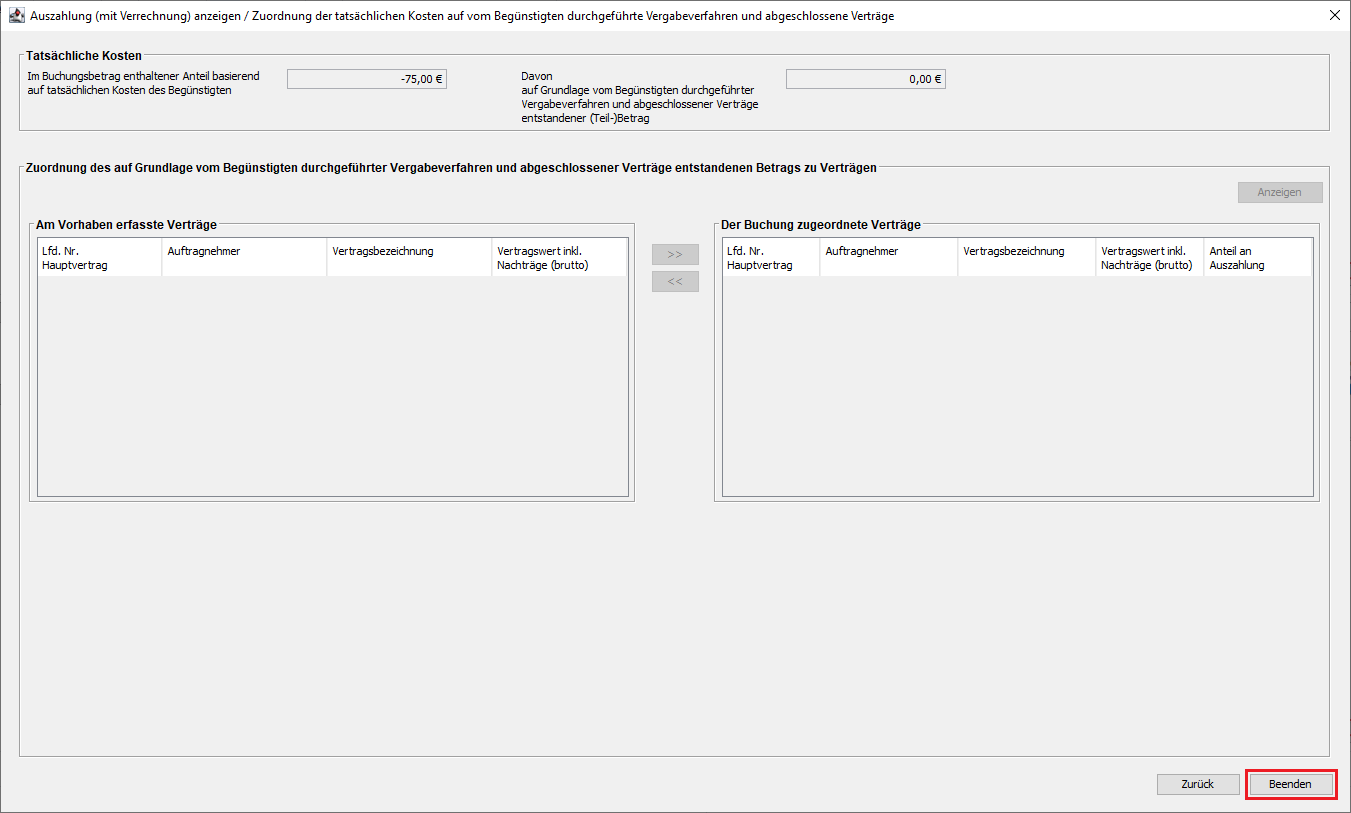The width and height of the screenshot is (1351, 813).
Task: Click Vertragsbezeichnung header in the left contracts table
Action: [x=409, y=258]
